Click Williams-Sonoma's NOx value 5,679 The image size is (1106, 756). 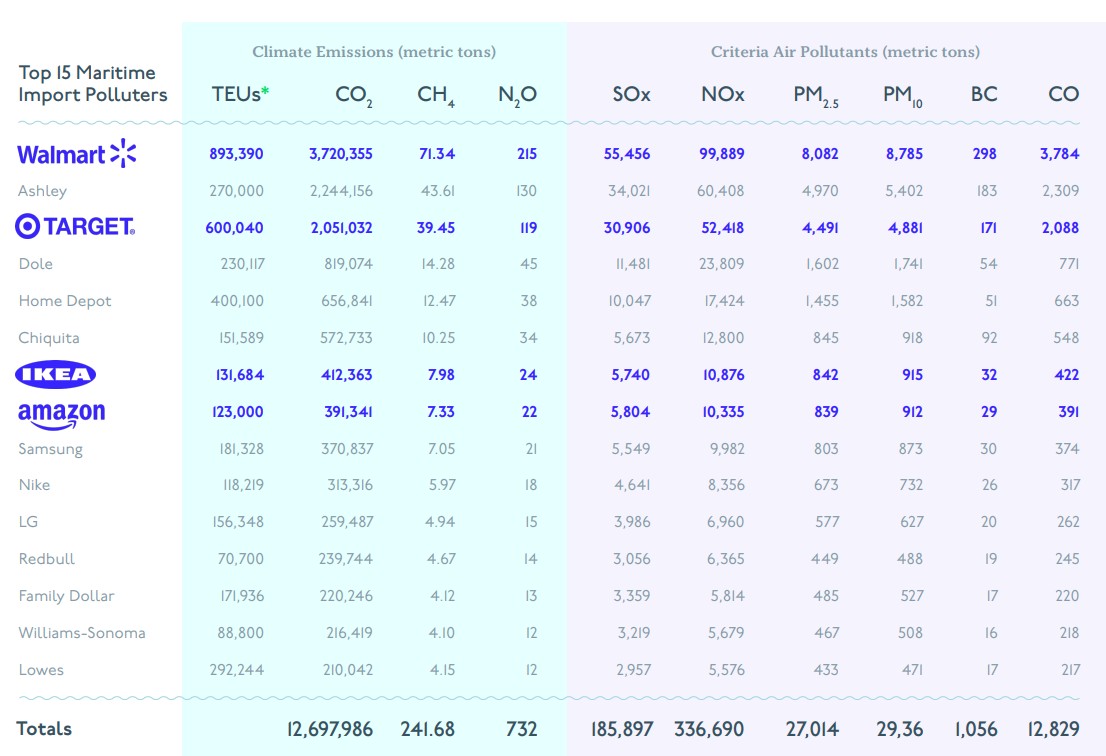pyautogui.click(x=726, y=633)
